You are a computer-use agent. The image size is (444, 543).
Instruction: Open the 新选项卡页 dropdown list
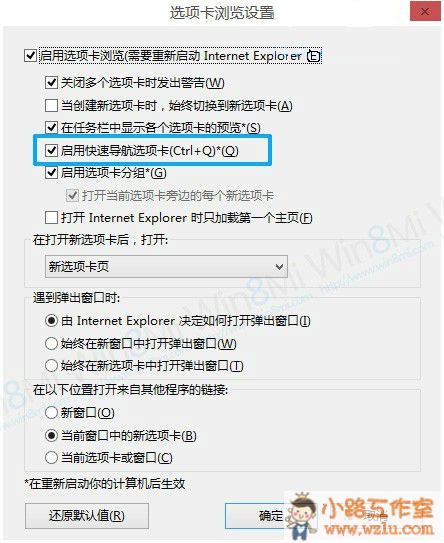coord(166,267)
